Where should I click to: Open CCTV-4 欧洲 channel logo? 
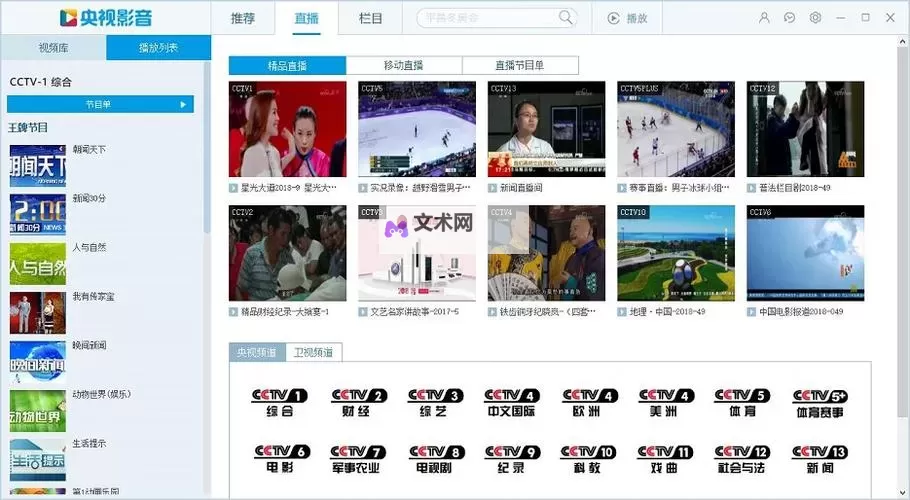point(589,403)
